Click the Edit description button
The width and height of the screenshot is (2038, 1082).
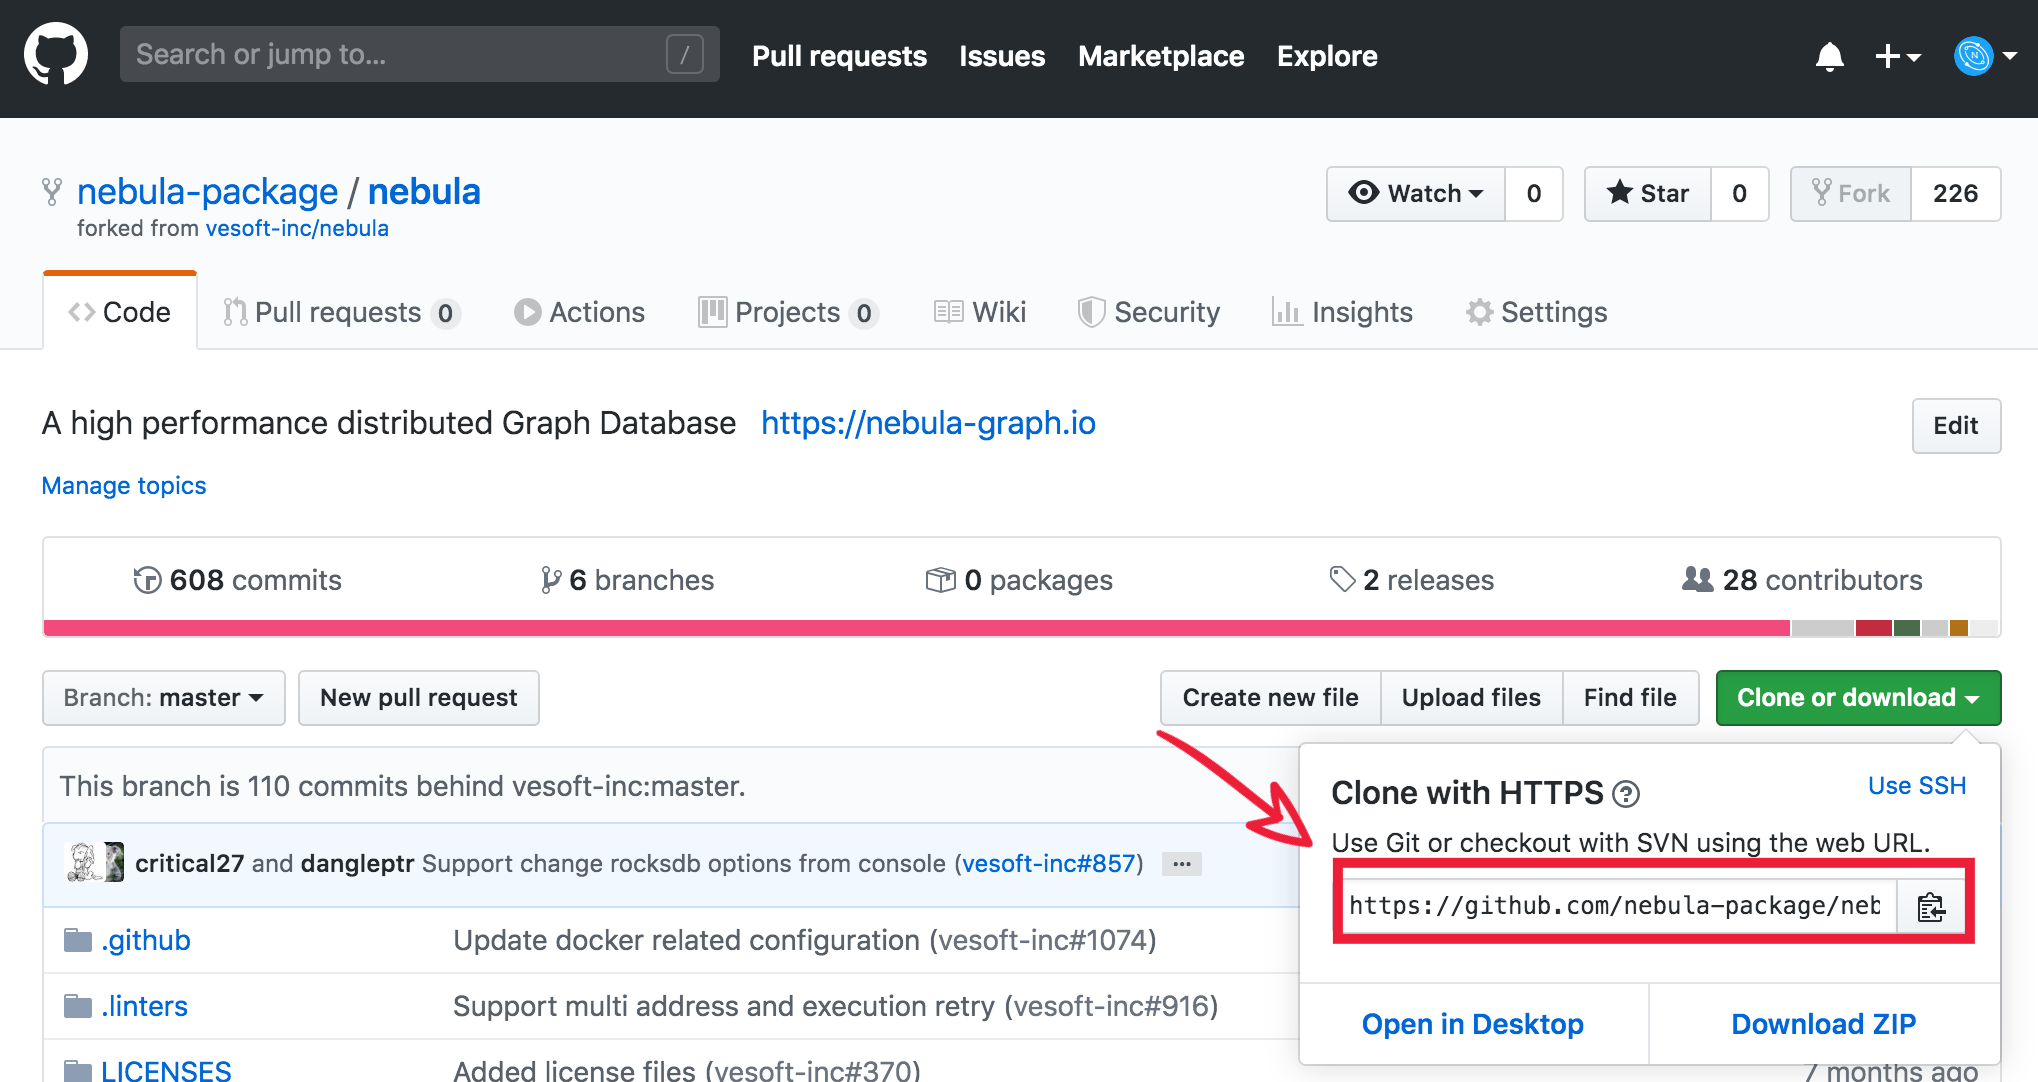tap(1956, 426)
